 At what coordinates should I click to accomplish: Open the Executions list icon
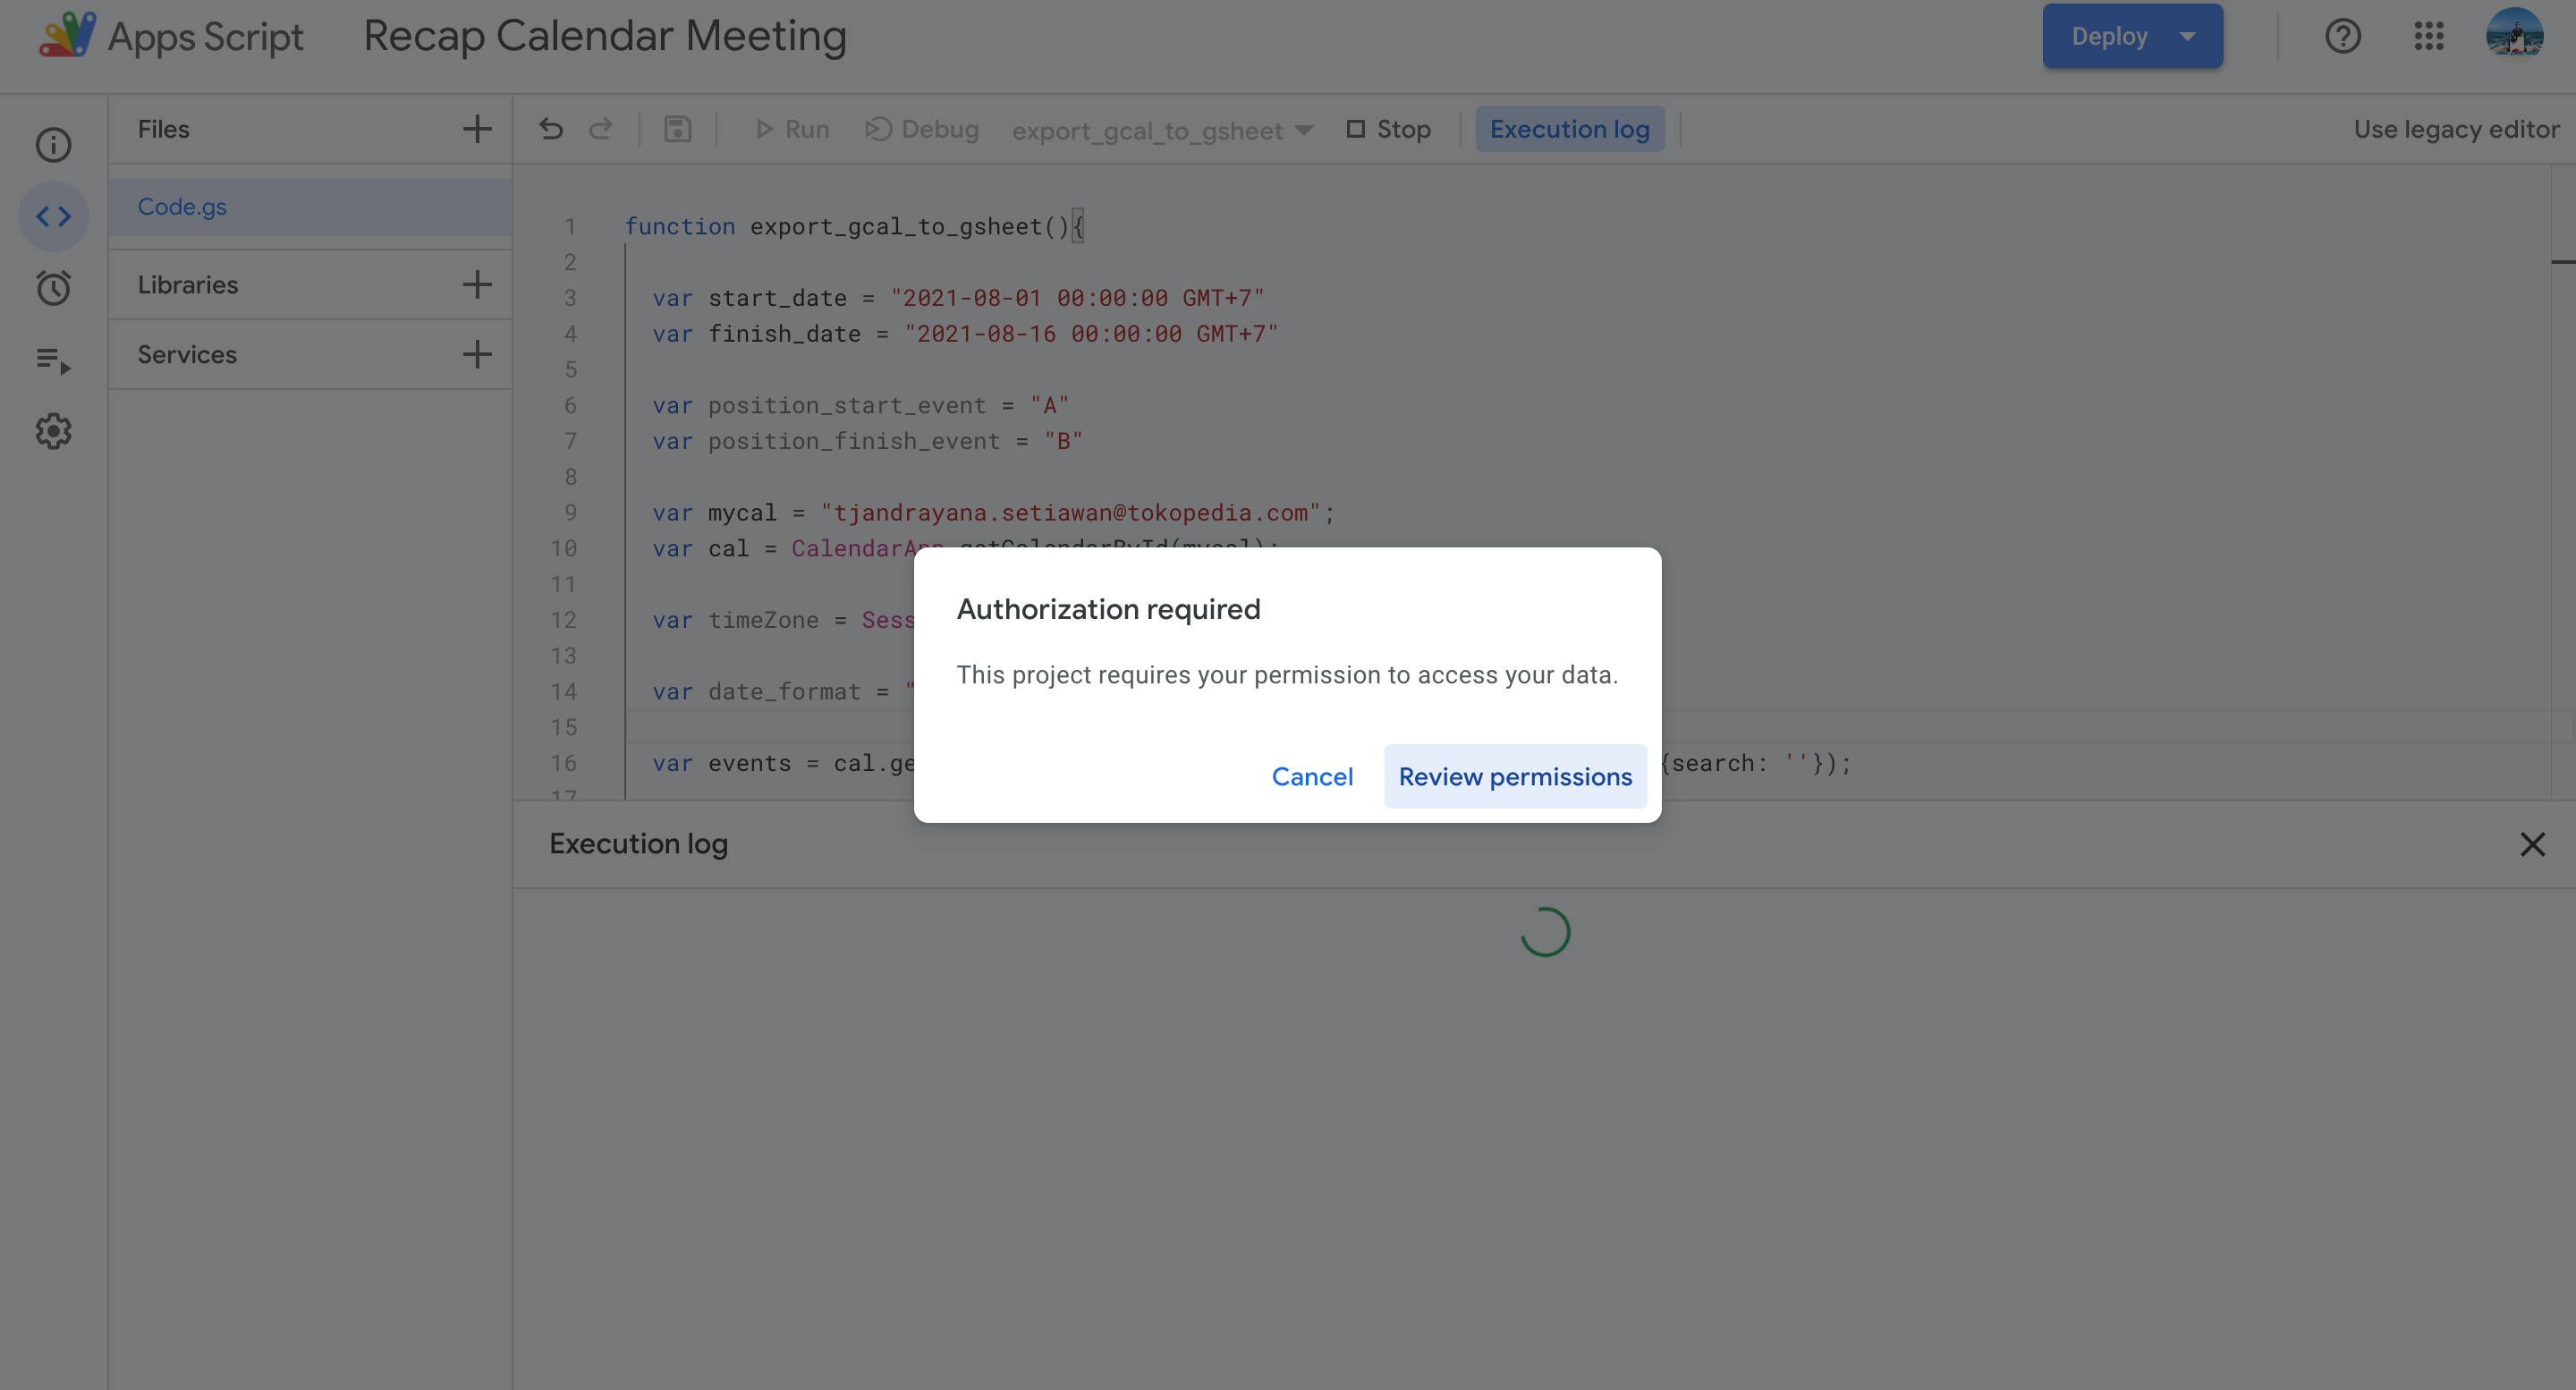pos(53,360)
